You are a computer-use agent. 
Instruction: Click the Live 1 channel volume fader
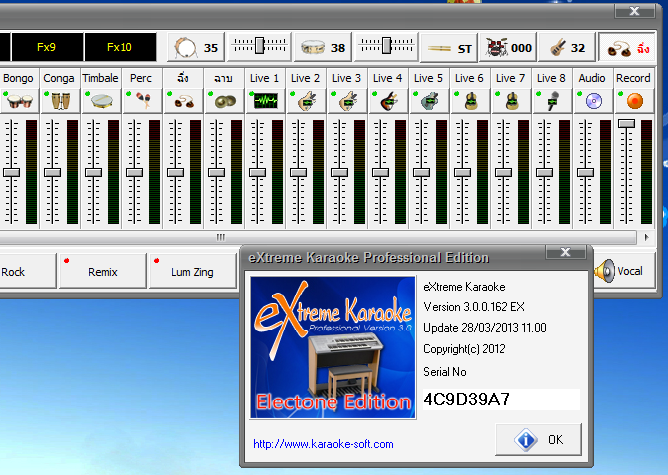(x=257, y=173)
